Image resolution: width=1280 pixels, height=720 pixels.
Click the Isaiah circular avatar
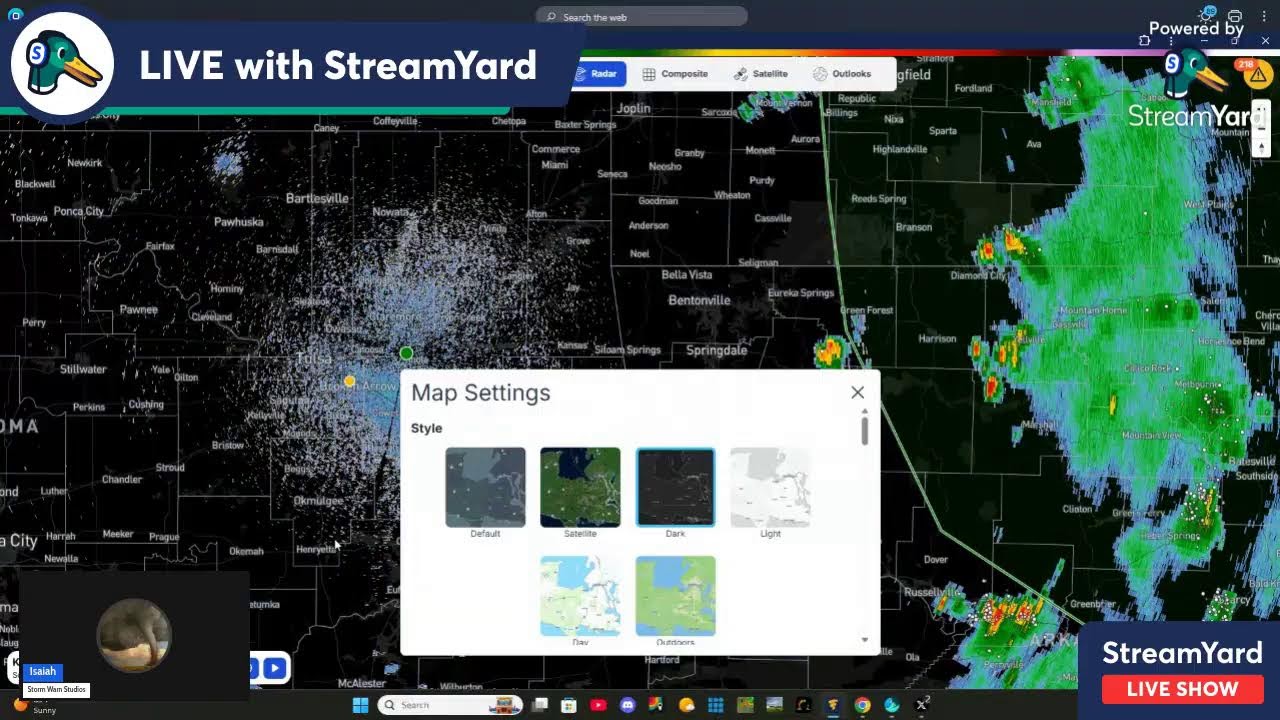[x=134, y=635]
